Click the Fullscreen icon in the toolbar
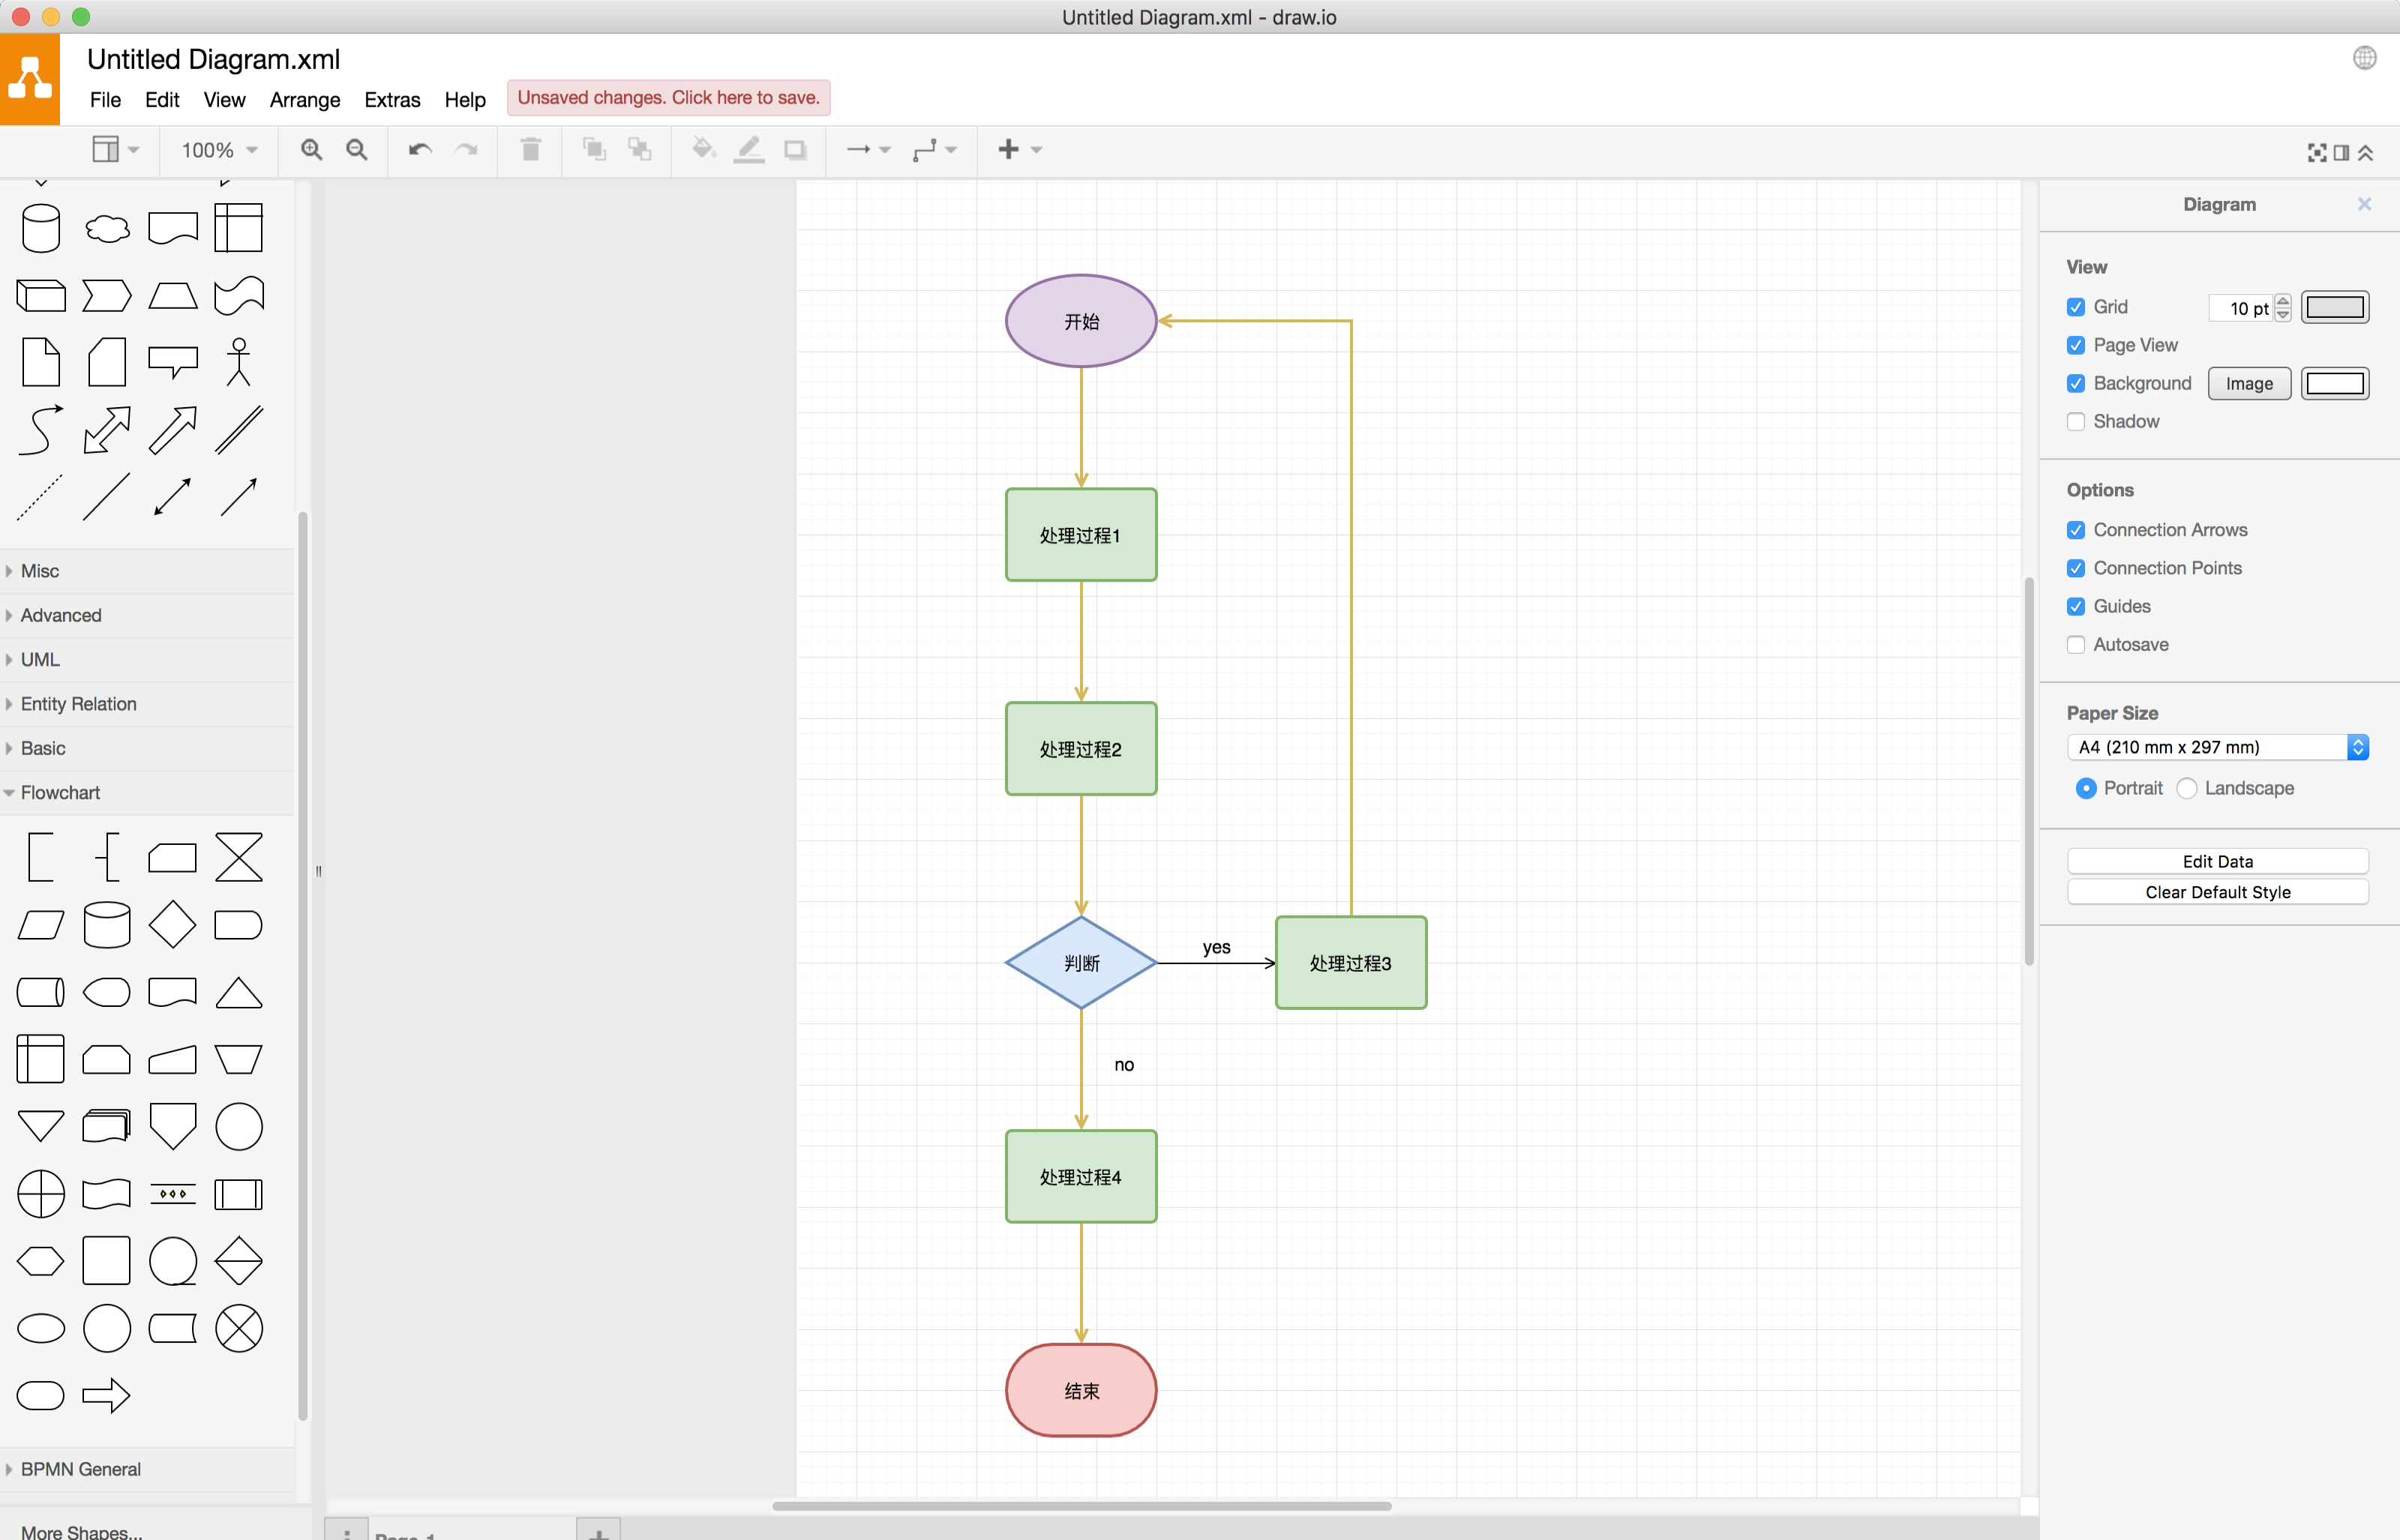Viewport: 2400px width, 1540px height. (2315, 152)
